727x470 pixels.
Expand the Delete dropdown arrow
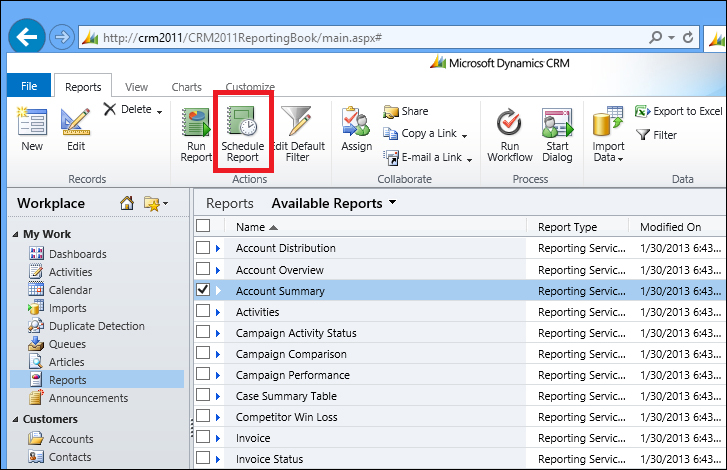pyautogui.click(x=159, y=111)
